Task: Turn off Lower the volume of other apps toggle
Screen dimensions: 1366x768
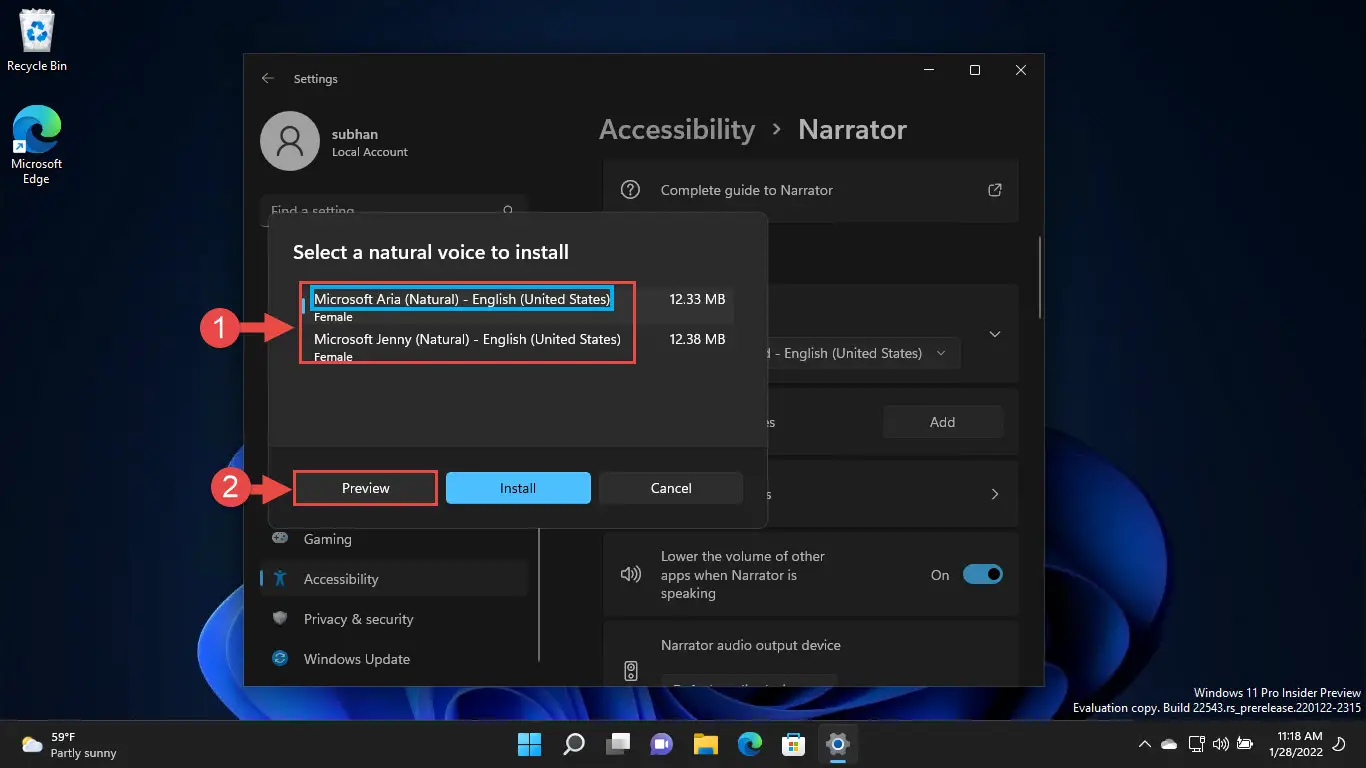Action: [x=982, y=575]
